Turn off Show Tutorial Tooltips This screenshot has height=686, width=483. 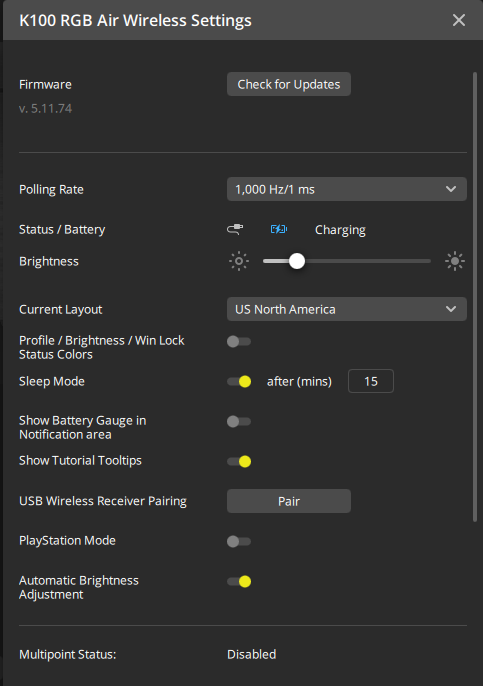(239, 461)
